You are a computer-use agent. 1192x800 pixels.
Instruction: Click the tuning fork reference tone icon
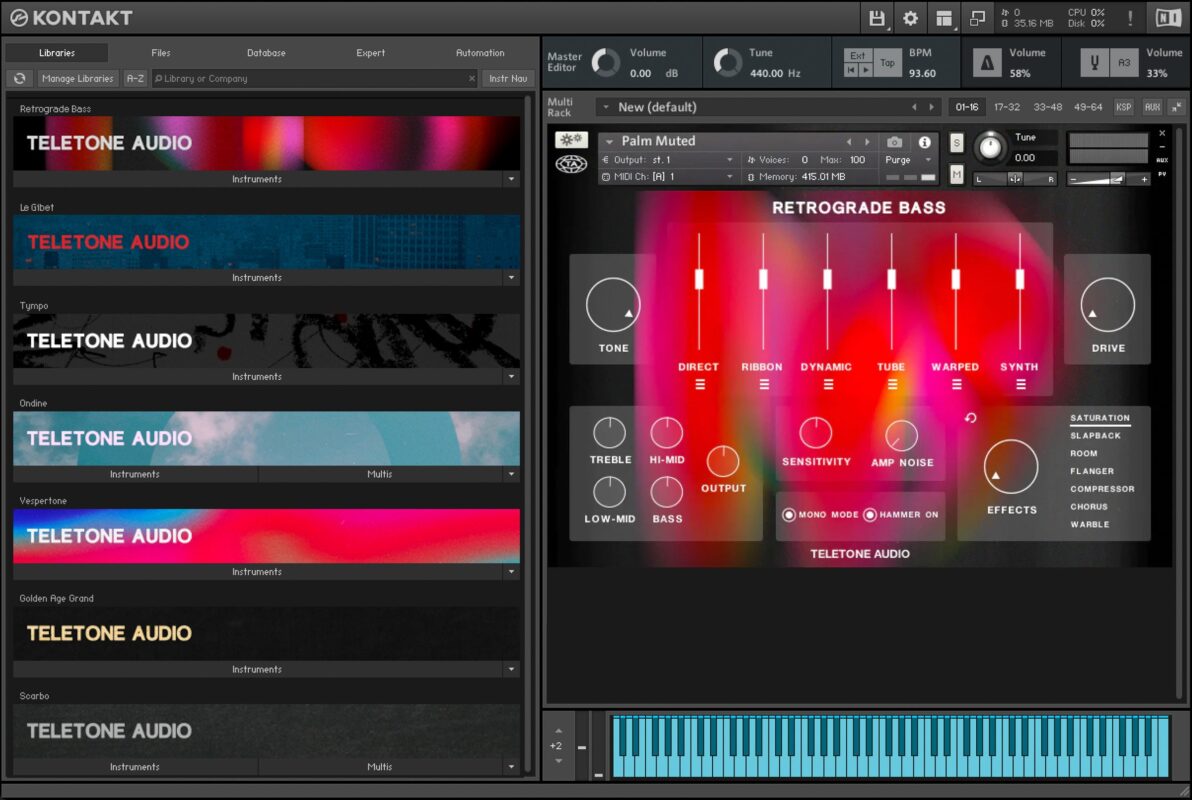pyautogui.click(x=1096, y=63)
